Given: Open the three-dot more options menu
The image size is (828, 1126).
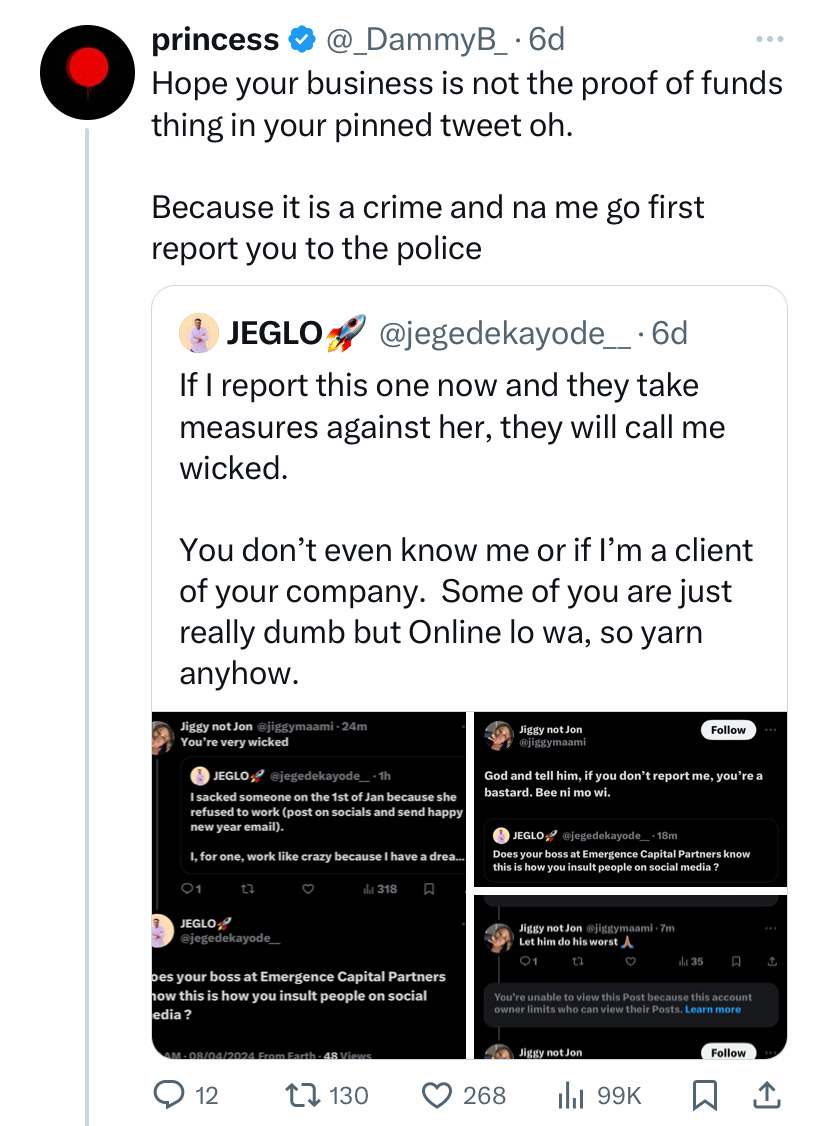Looking at the screenshot, I should [770, 39].
